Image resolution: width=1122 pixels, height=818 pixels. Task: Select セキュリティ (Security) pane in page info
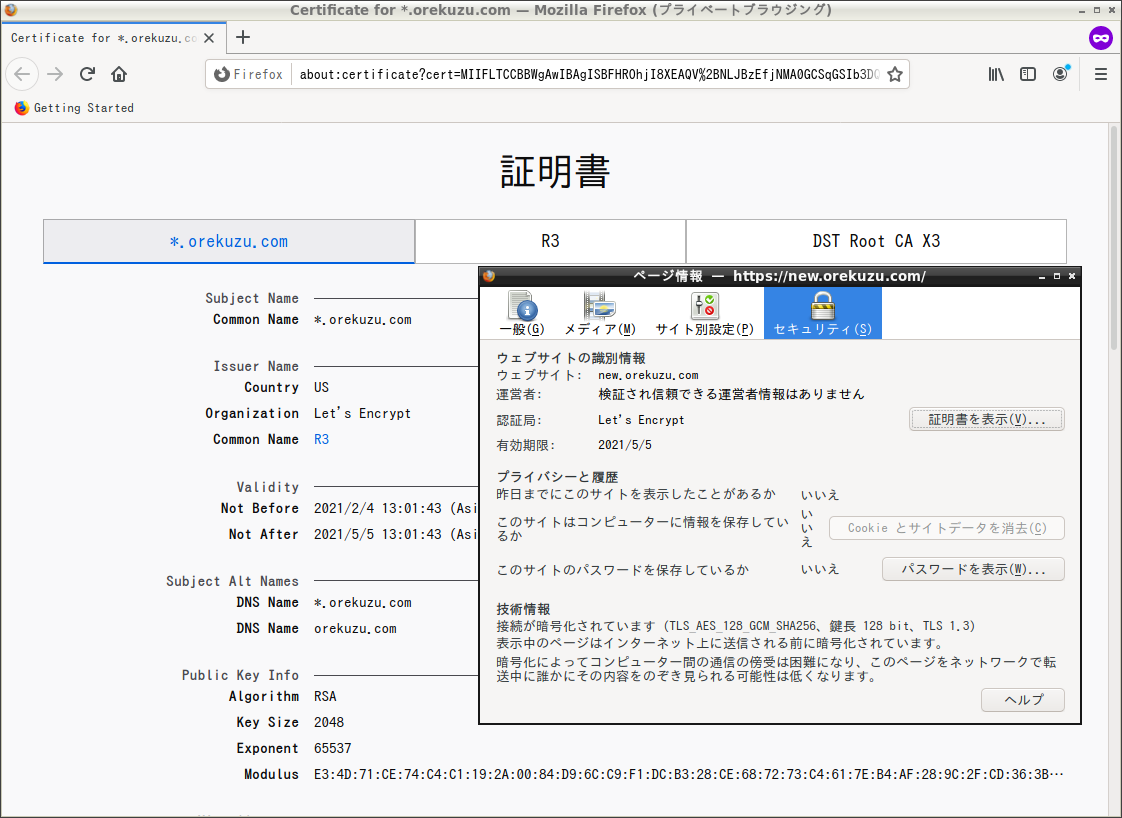click(823, 313)
